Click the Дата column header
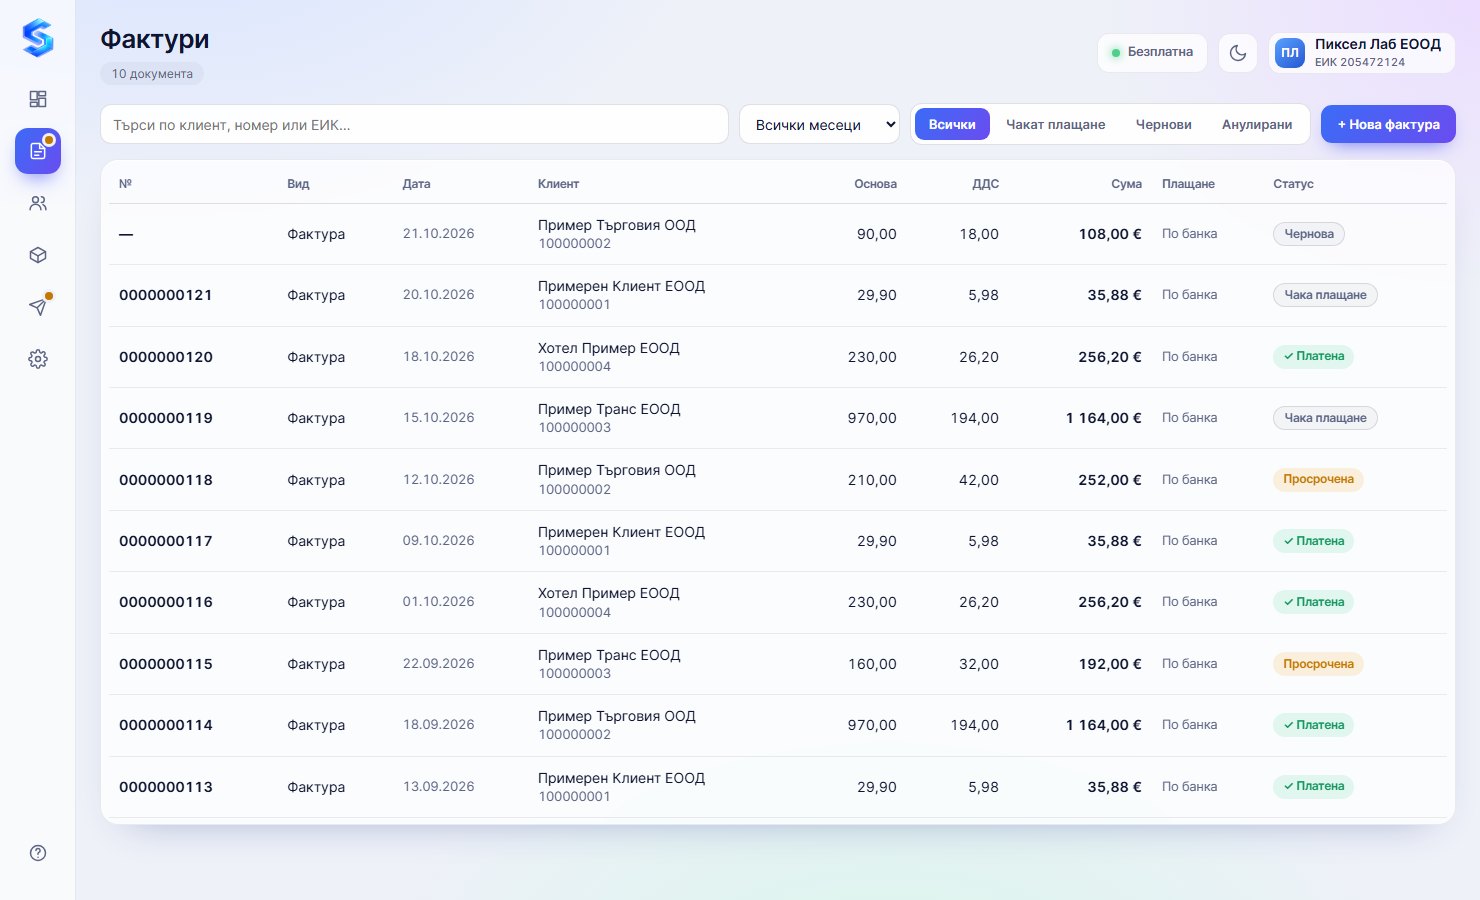This screenshot has width=1480, height=900. 416,184
